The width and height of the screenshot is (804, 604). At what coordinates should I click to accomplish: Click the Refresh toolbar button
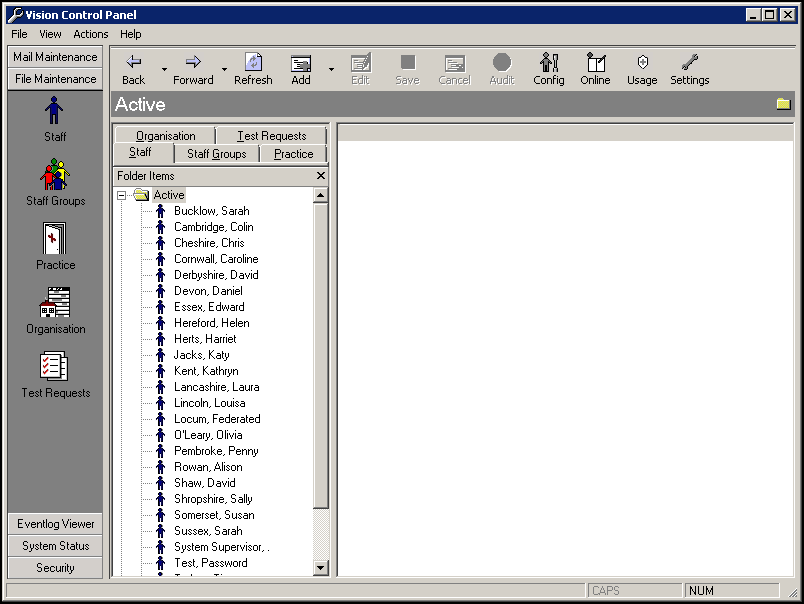click(x=253, y=69)
